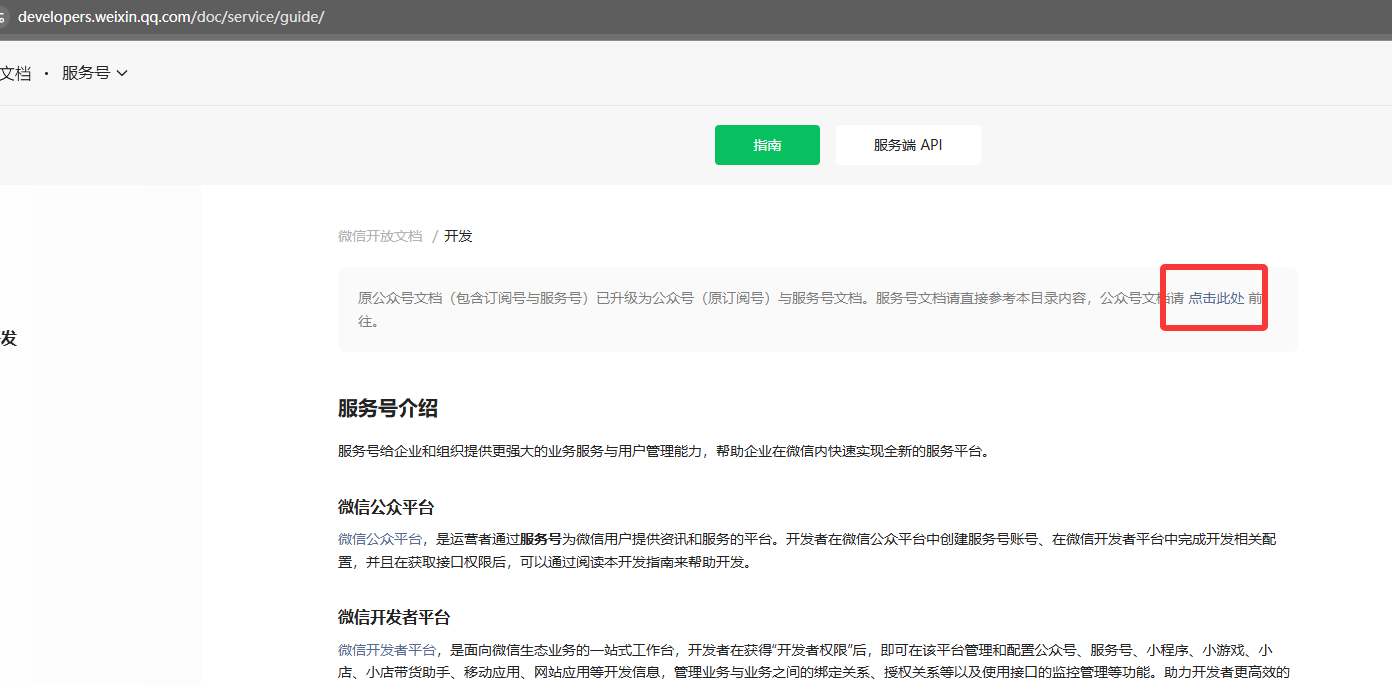
Task: Click the 微信公众平台 section heading
Action: 386,506
